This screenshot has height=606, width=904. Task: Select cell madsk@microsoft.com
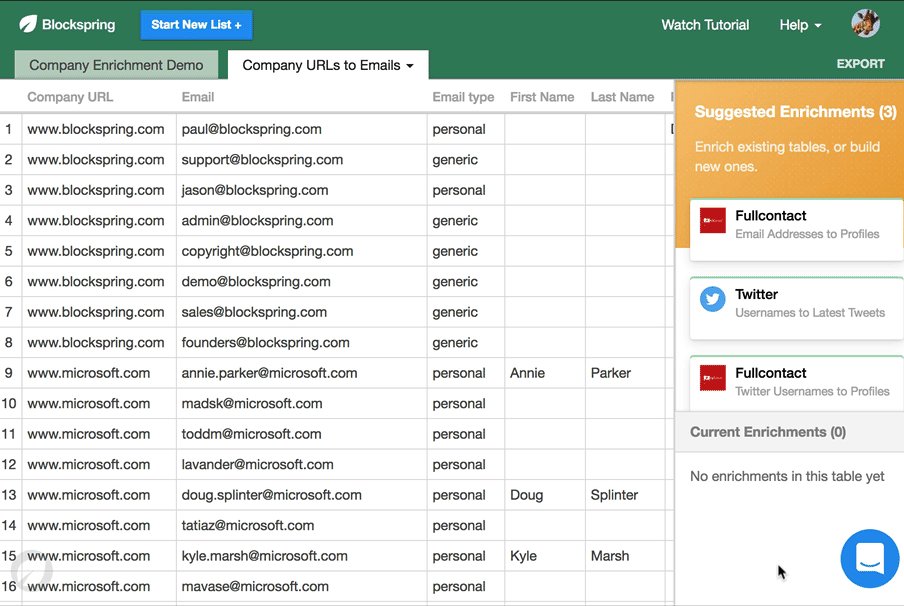(x=302, y=404)
